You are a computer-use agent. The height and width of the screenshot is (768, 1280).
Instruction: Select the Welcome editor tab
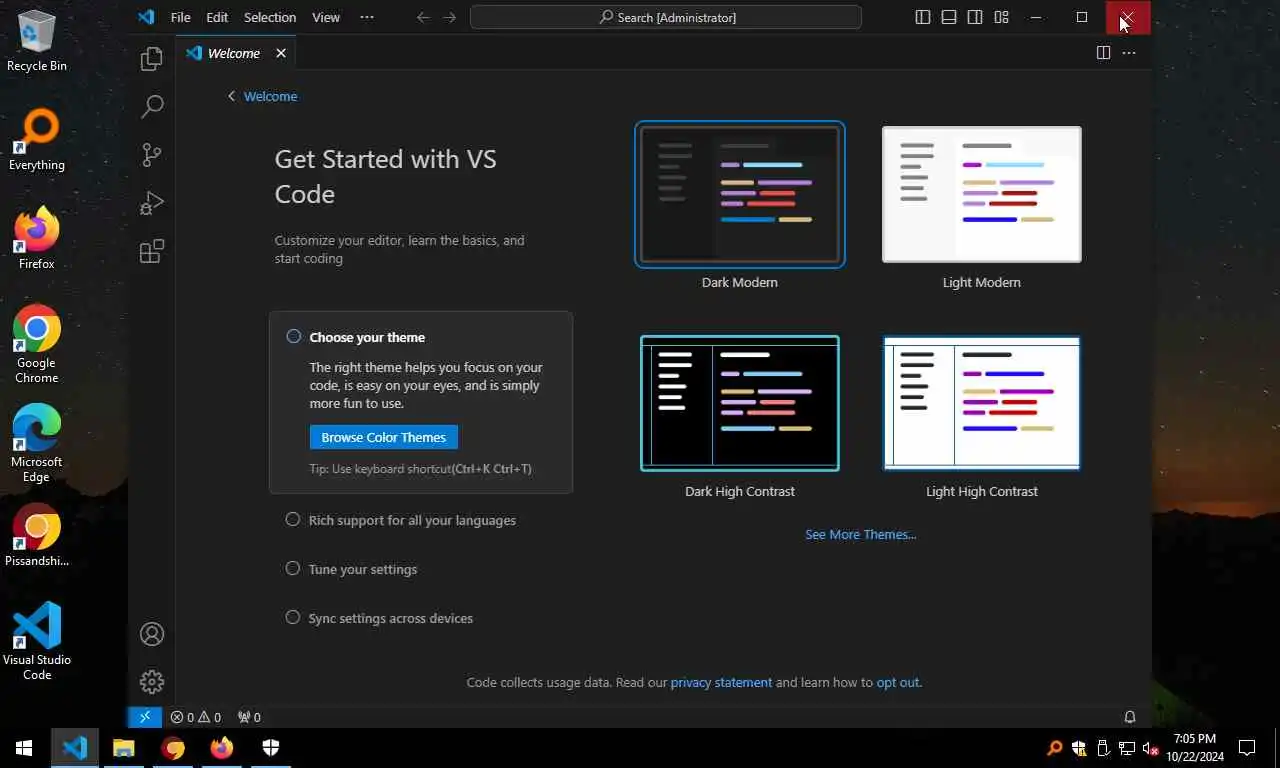pos(235,53)
